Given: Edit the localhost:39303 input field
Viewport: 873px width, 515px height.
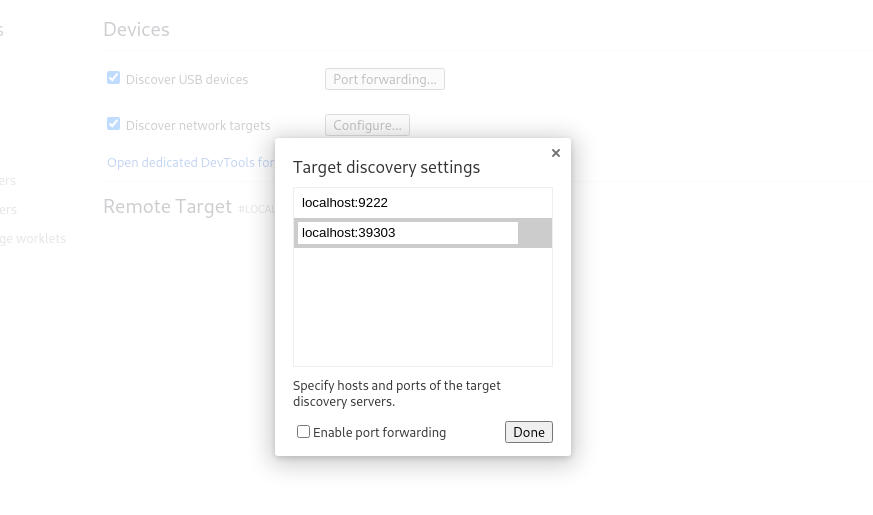Looking at the screenshot, I should click(408, 233).
